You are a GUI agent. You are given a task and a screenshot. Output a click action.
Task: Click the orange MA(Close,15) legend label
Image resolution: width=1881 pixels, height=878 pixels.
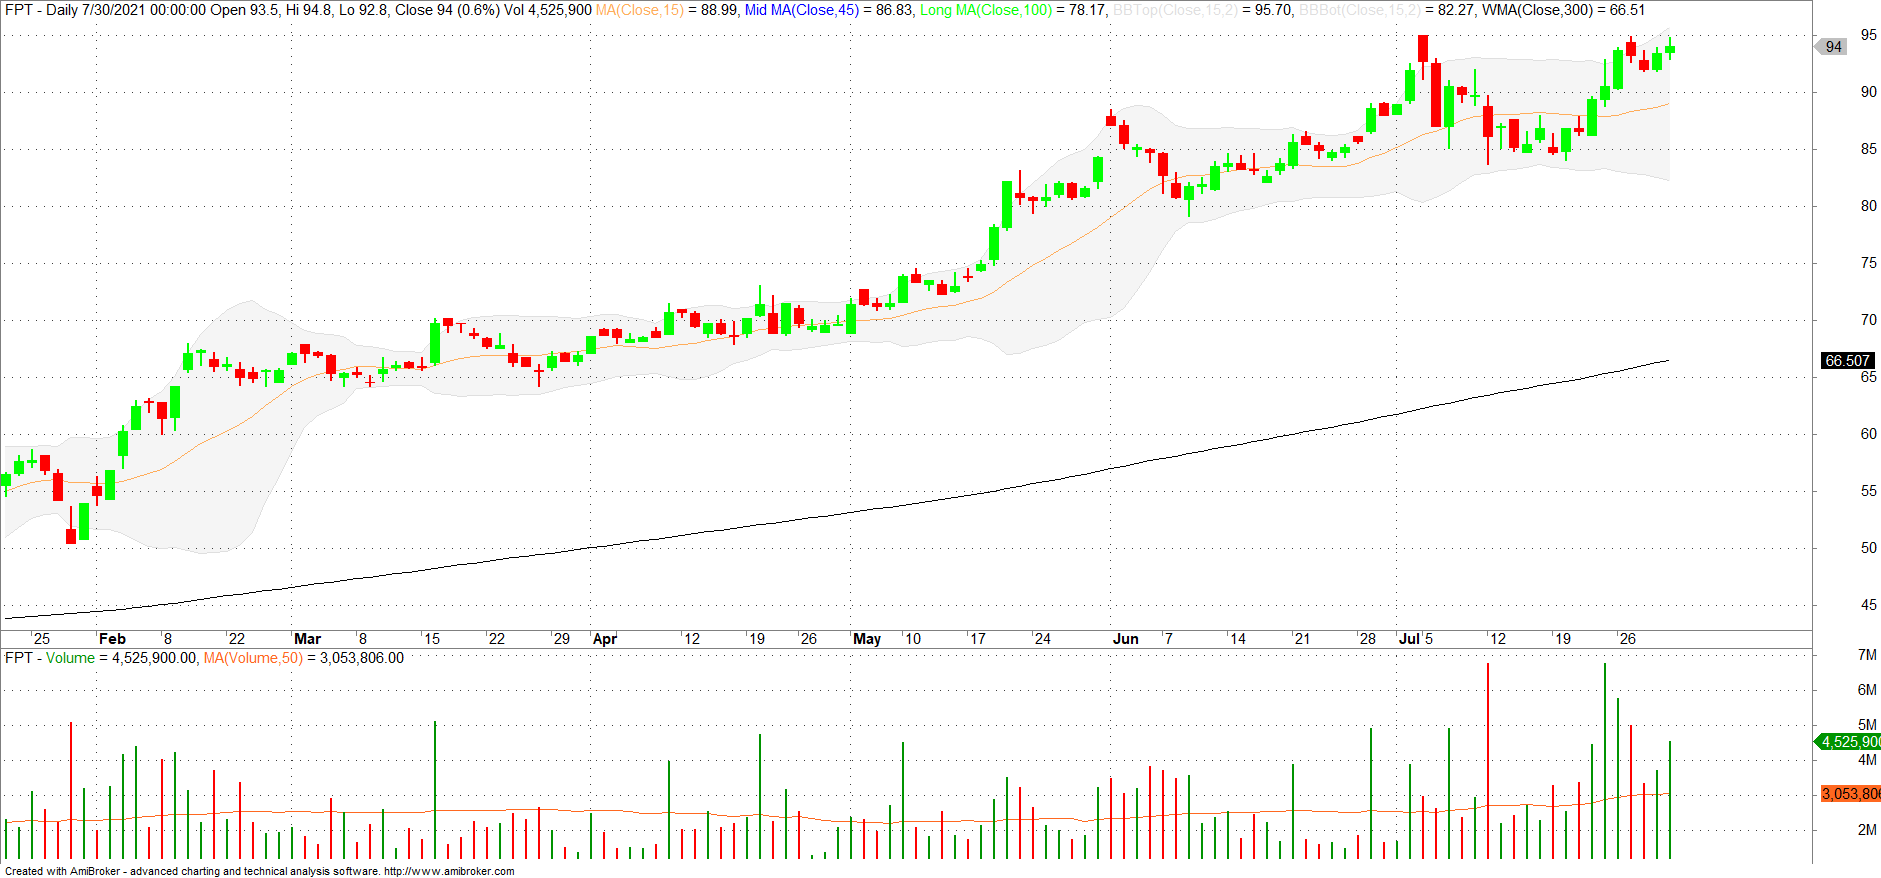pos(639,10)
